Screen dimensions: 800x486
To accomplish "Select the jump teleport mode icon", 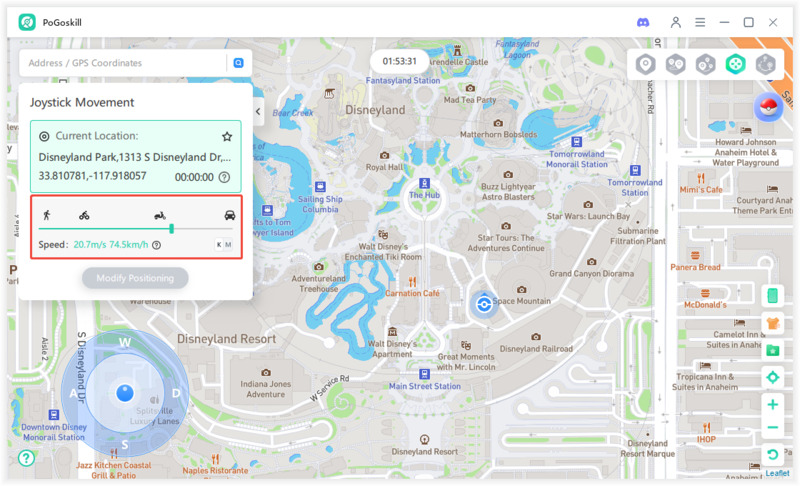I will tap(765, 64).
